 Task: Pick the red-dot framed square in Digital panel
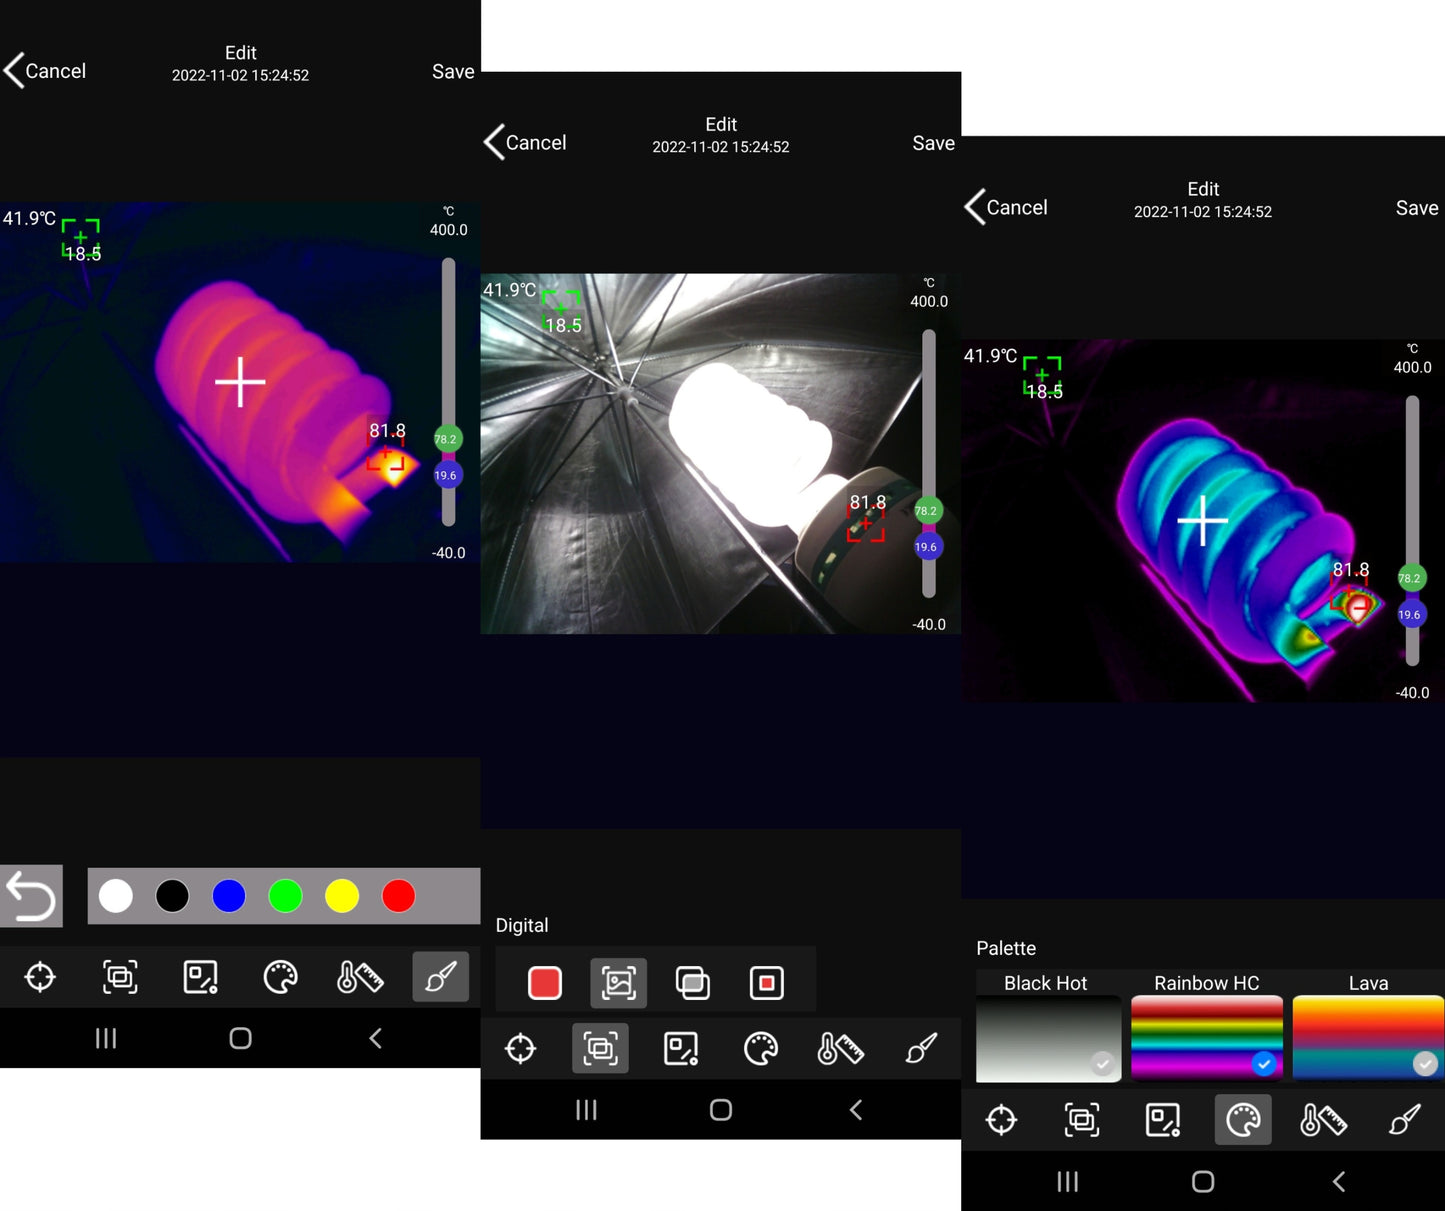tap(766, 983)
